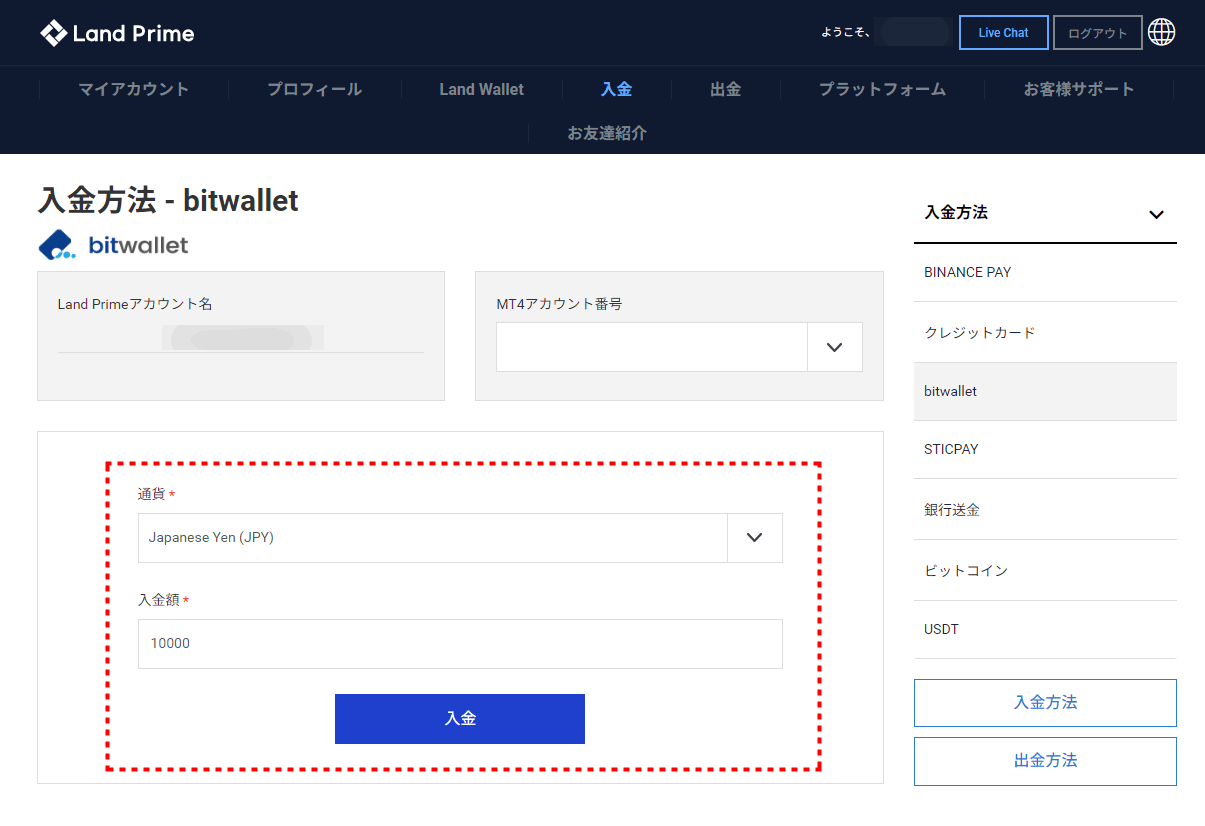Click the ようこそ、 welcome text

(x=846, y=33)
